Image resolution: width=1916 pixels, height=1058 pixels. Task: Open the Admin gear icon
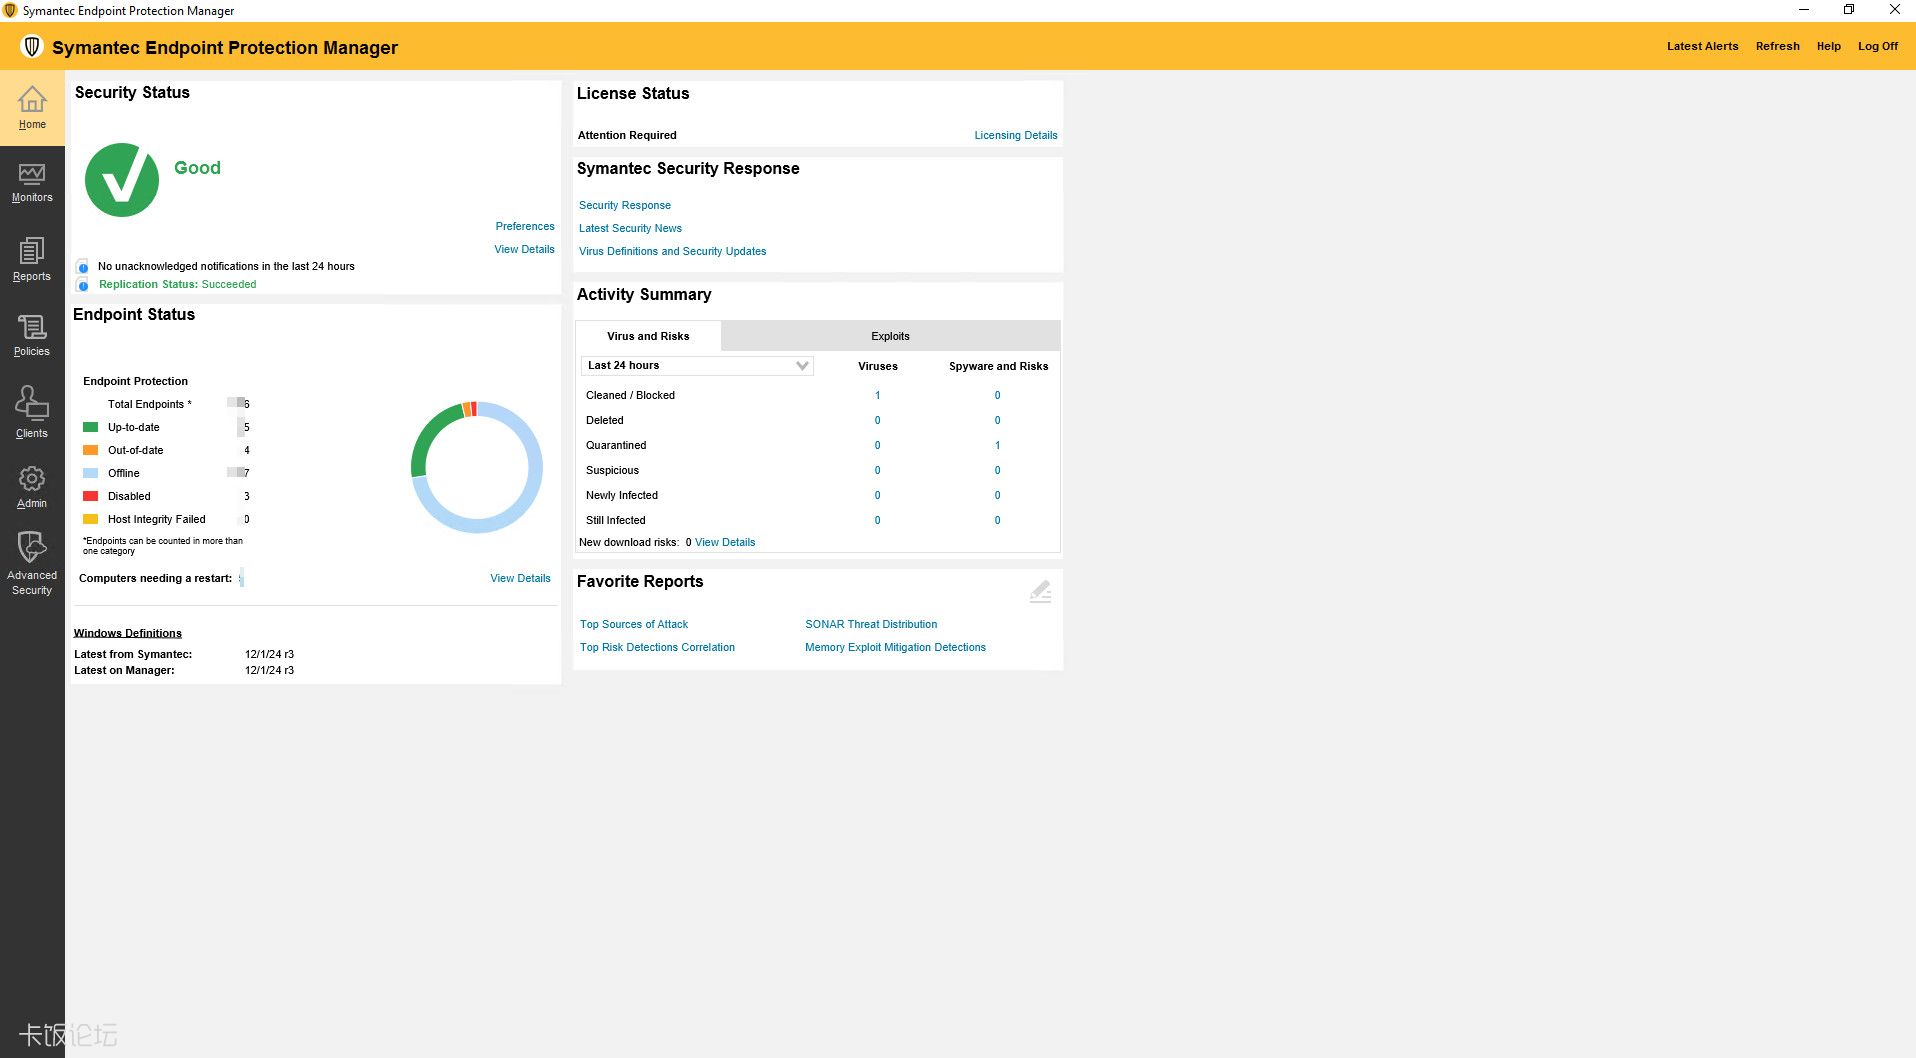(x=32, y=479)
